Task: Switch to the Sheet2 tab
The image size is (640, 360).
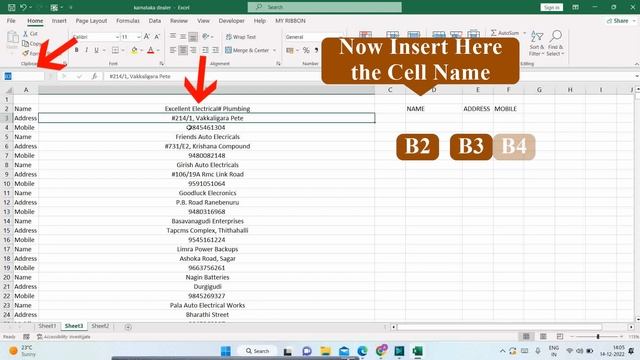Action: click(100, 326)
